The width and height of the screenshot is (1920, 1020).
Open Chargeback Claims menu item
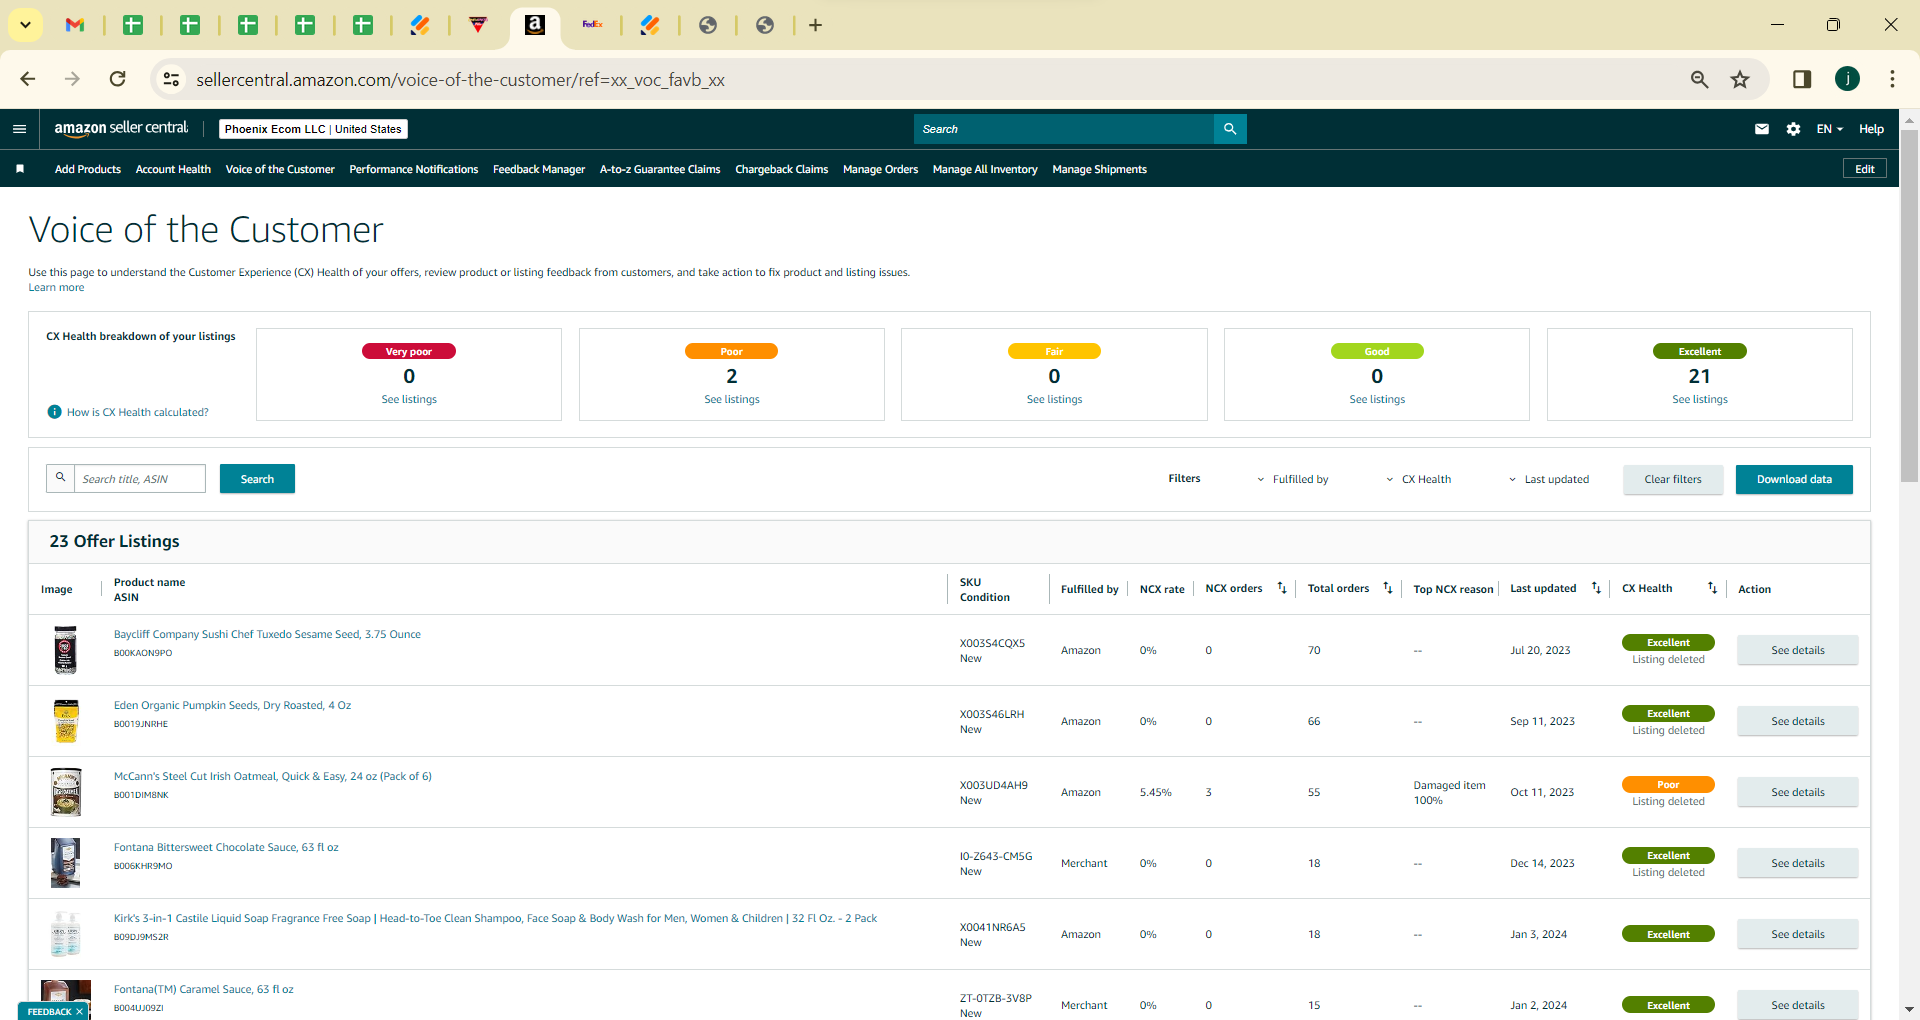[x=782, y=169]
